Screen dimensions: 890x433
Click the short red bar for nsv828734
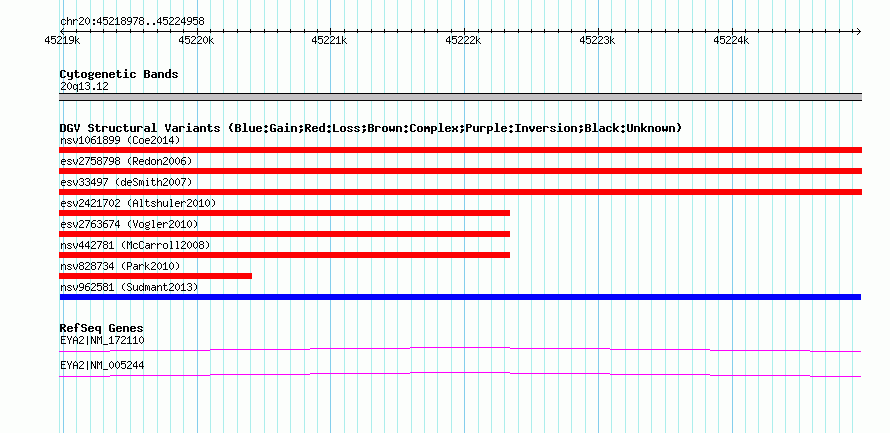156,276
